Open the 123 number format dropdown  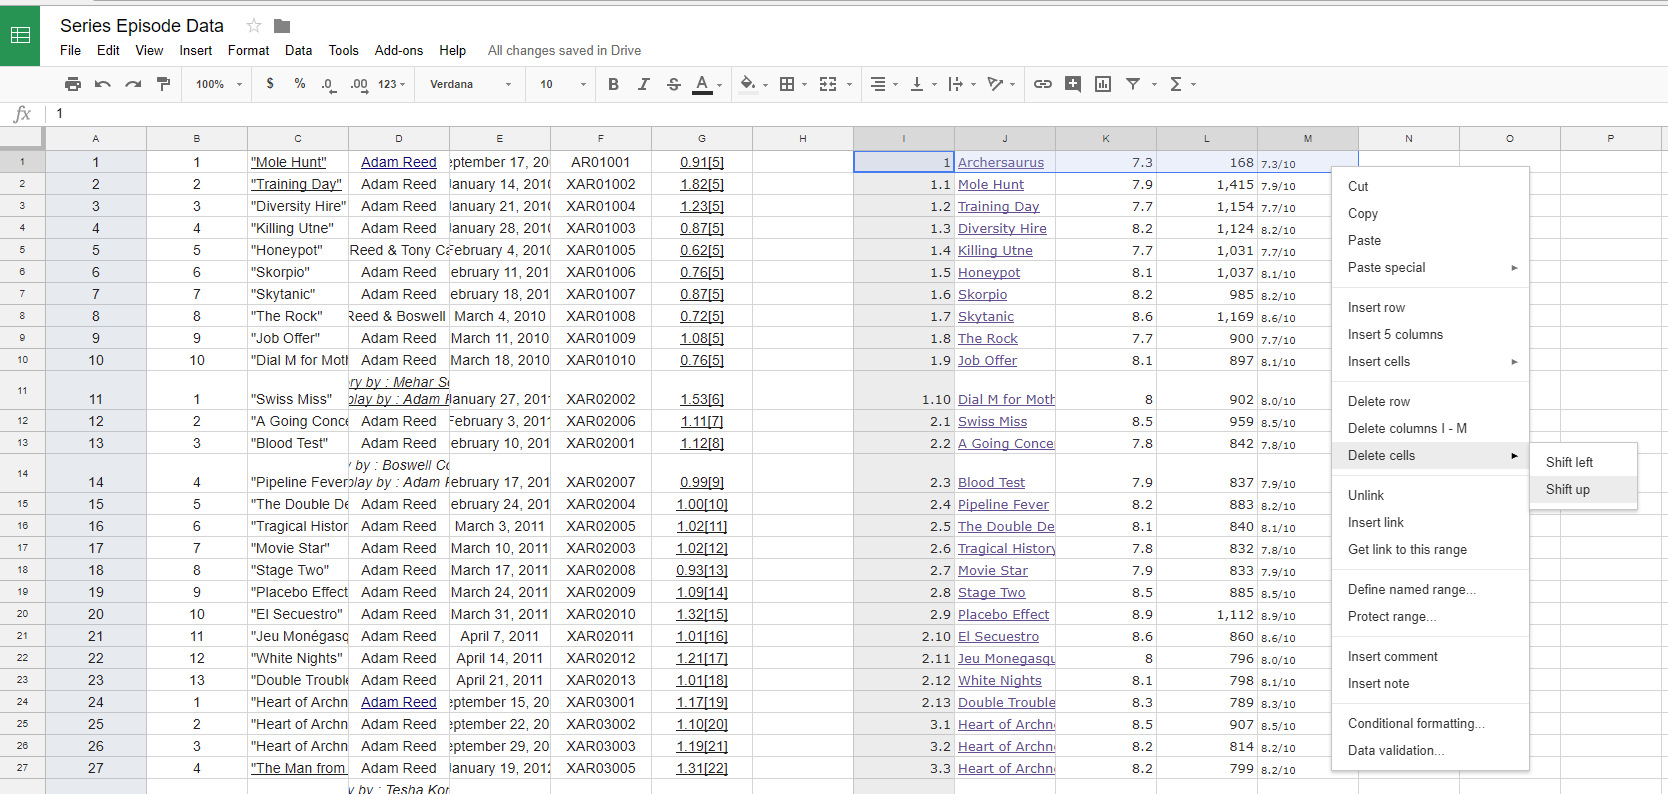point(391,84)
